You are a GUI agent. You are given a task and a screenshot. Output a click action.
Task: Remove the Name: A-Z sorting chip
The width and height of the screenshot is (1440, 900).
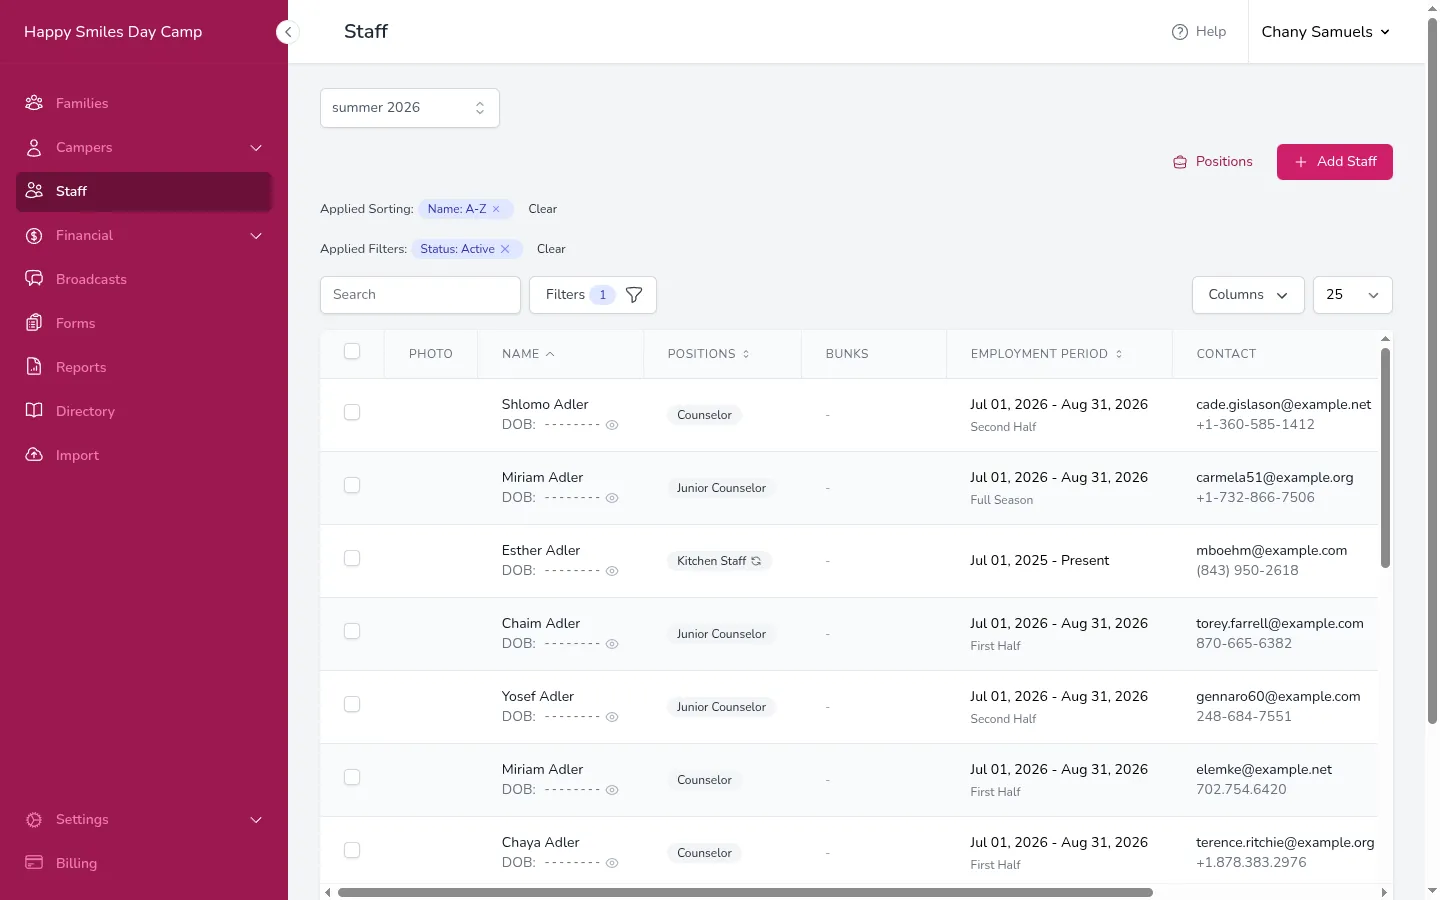496,209
